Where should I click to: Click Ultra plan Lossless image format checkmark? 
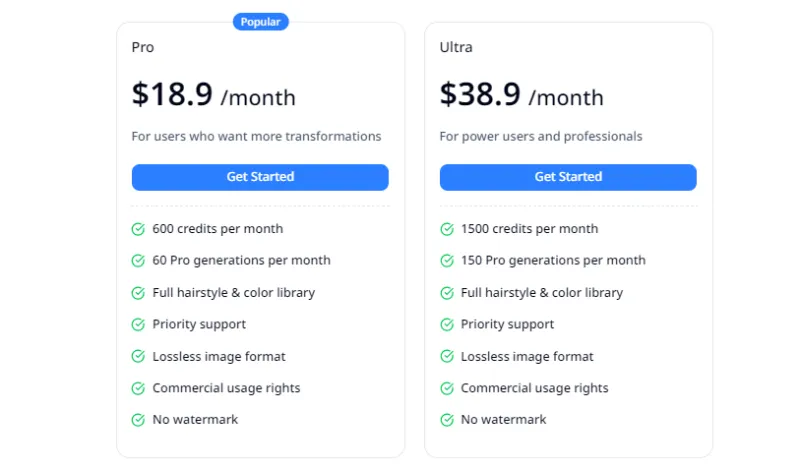click(x=447, y=357)
